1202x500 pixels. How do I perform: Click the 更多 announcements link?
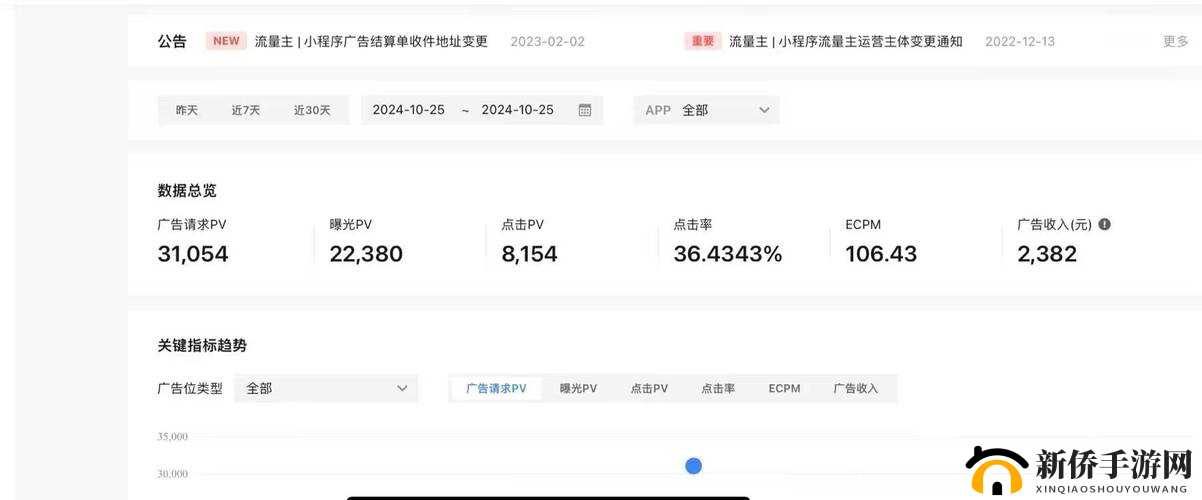[1176, 41]
